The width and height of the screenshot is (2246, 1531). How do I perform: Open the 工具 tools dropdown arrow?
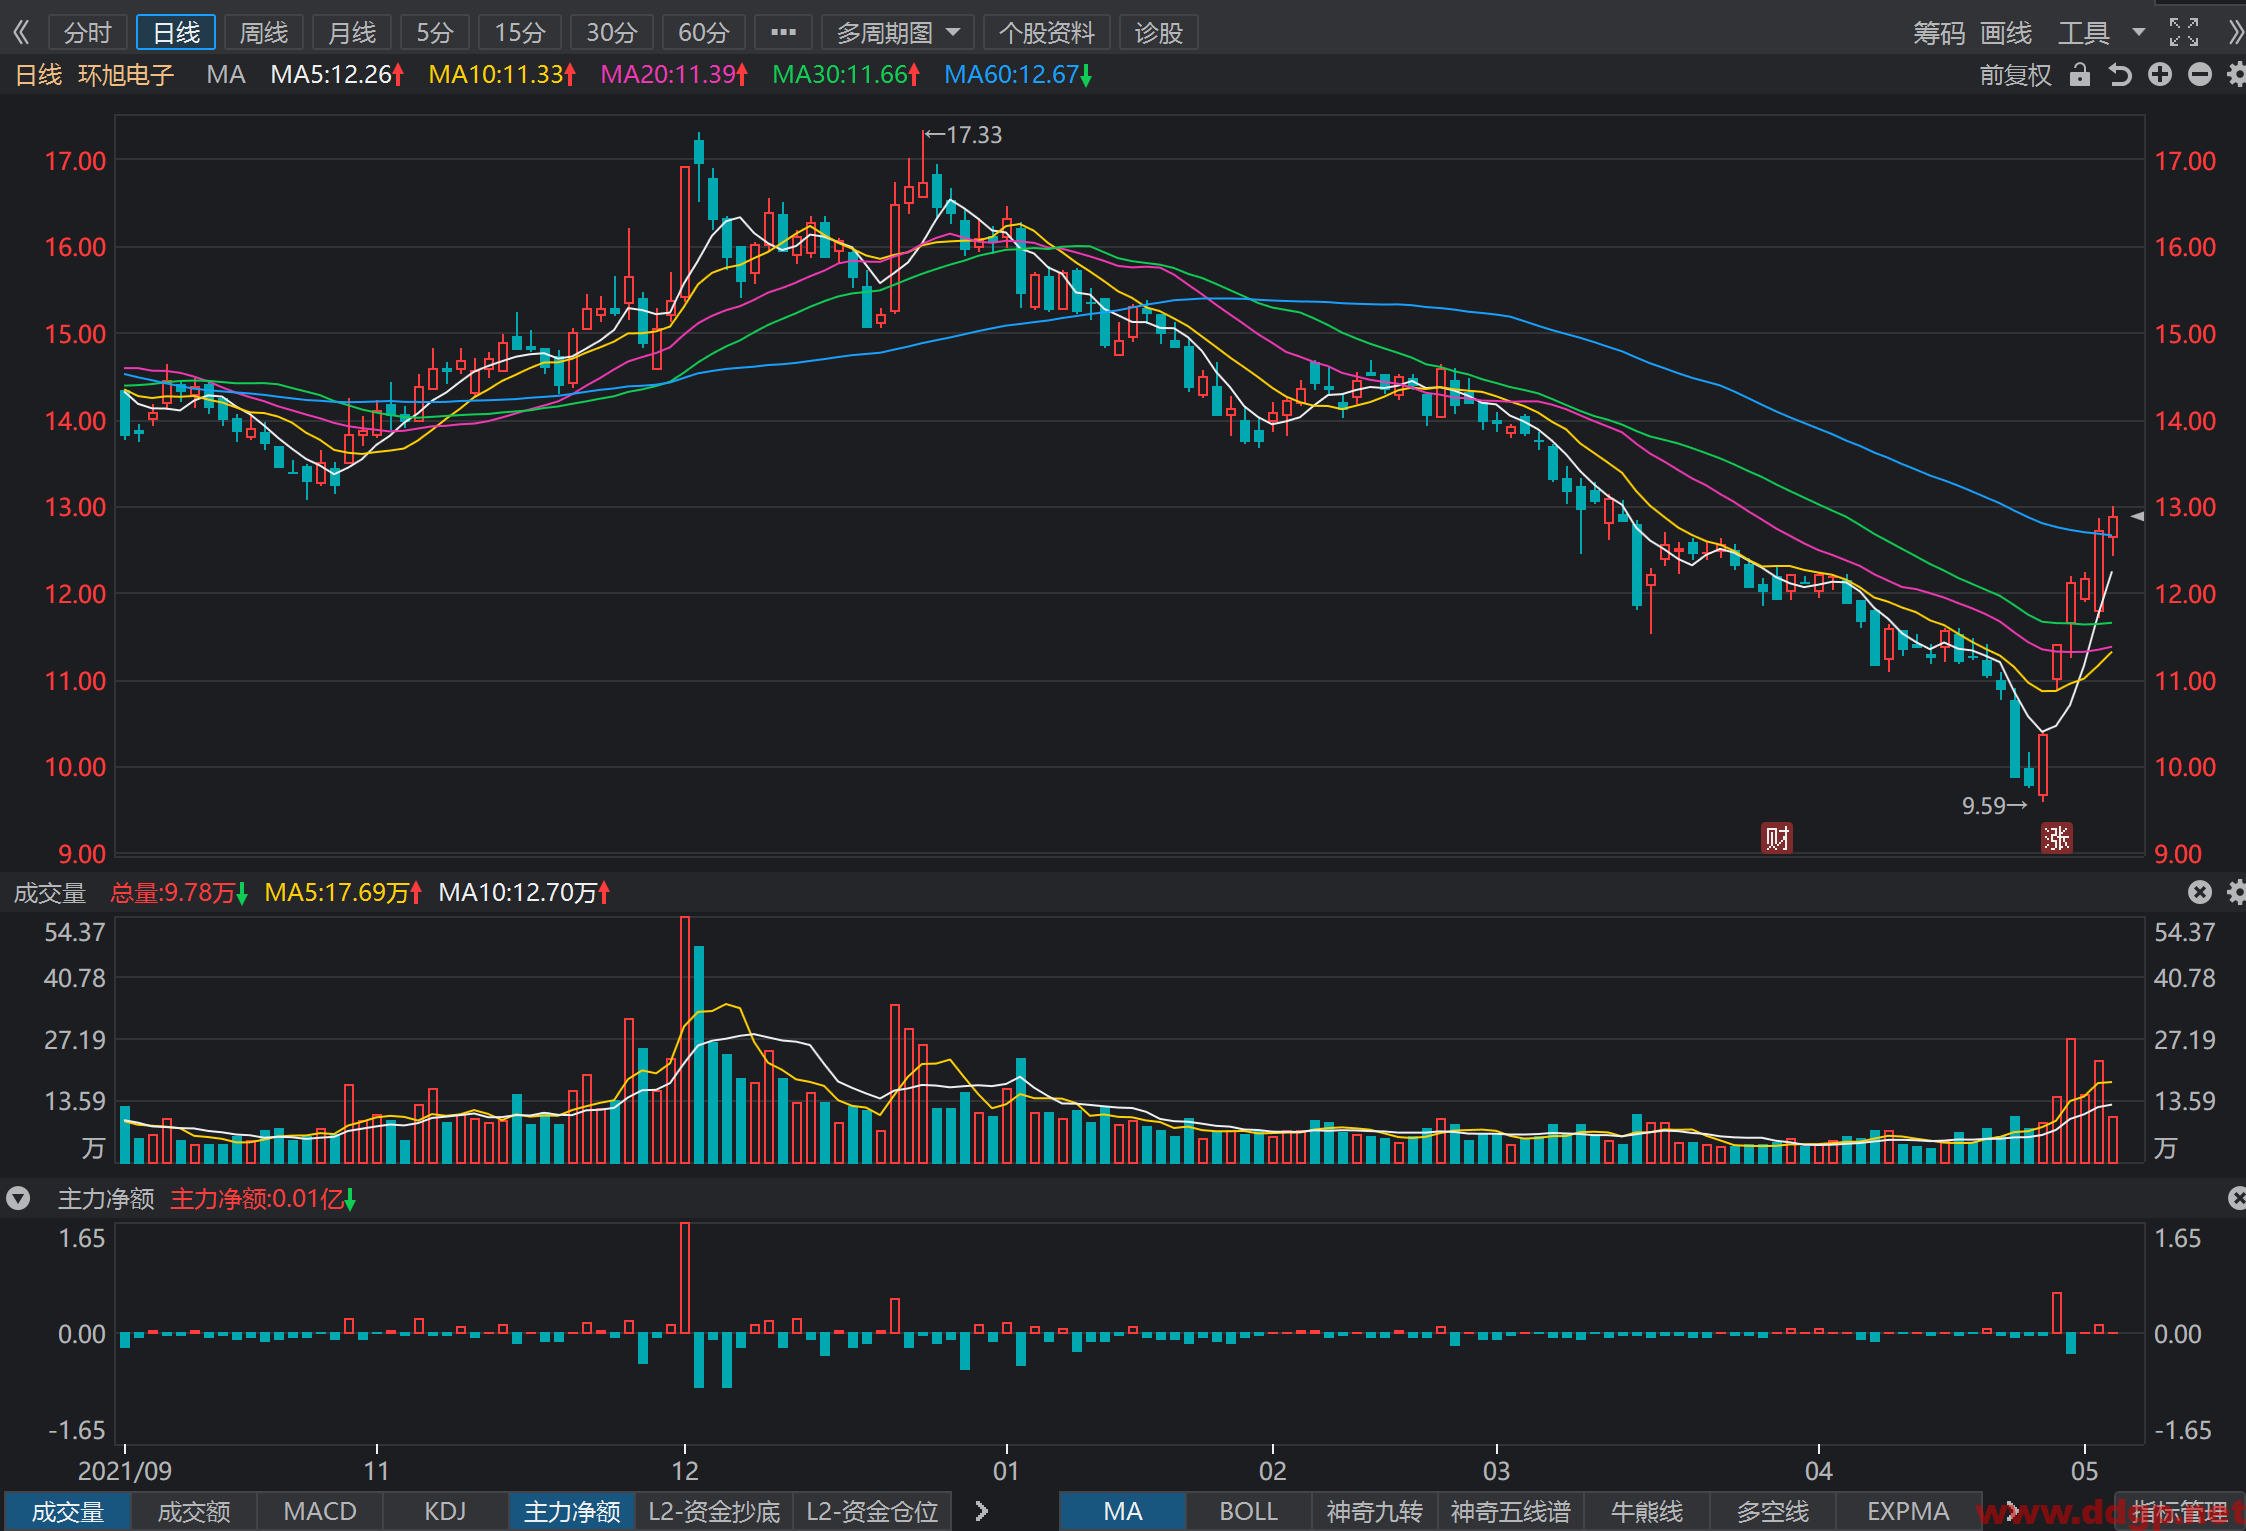(2139, 33)
